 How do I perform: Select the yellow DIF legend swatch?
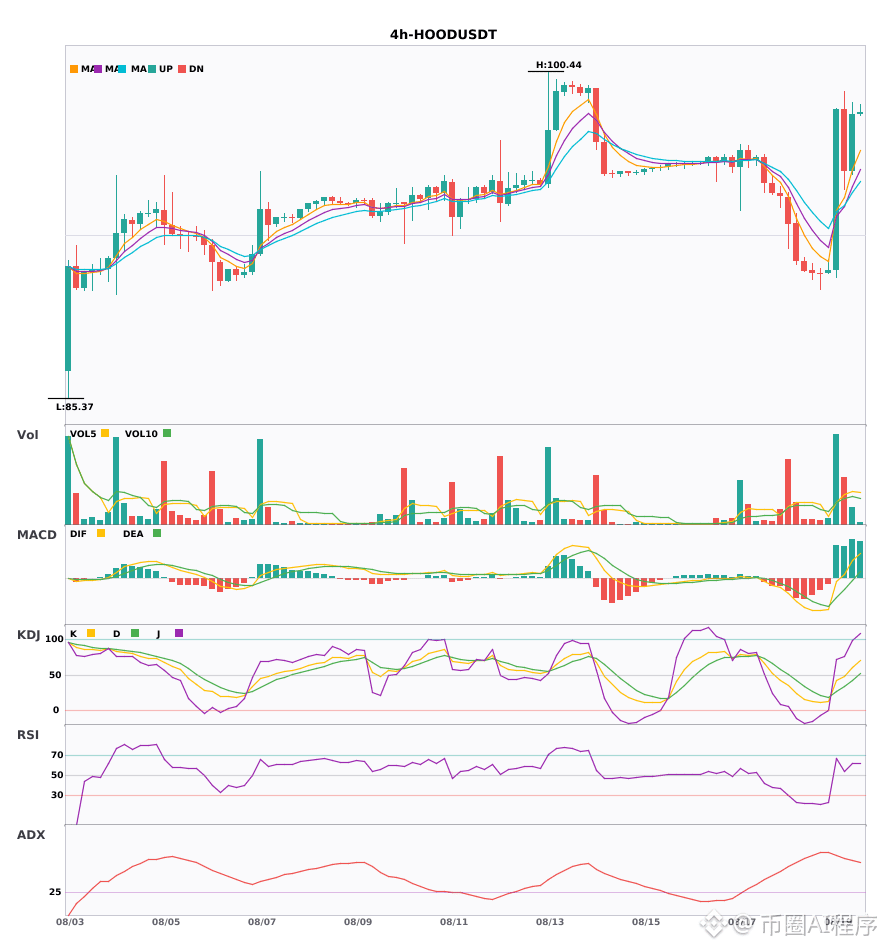101,533
